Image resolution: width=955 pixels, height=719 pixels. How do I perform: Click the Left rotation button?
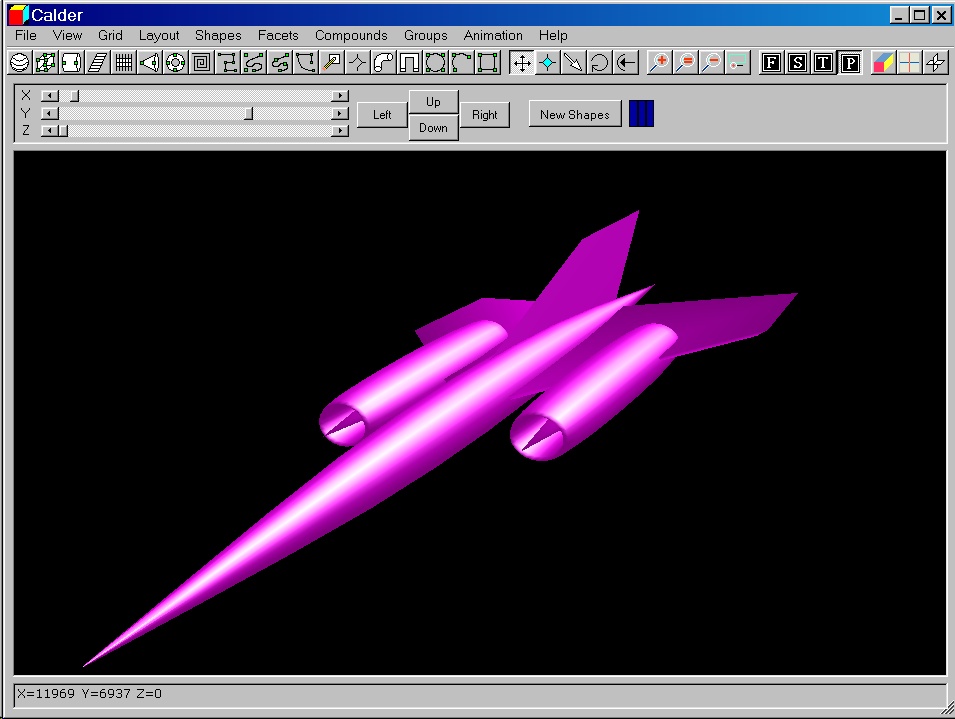(382, 115)
